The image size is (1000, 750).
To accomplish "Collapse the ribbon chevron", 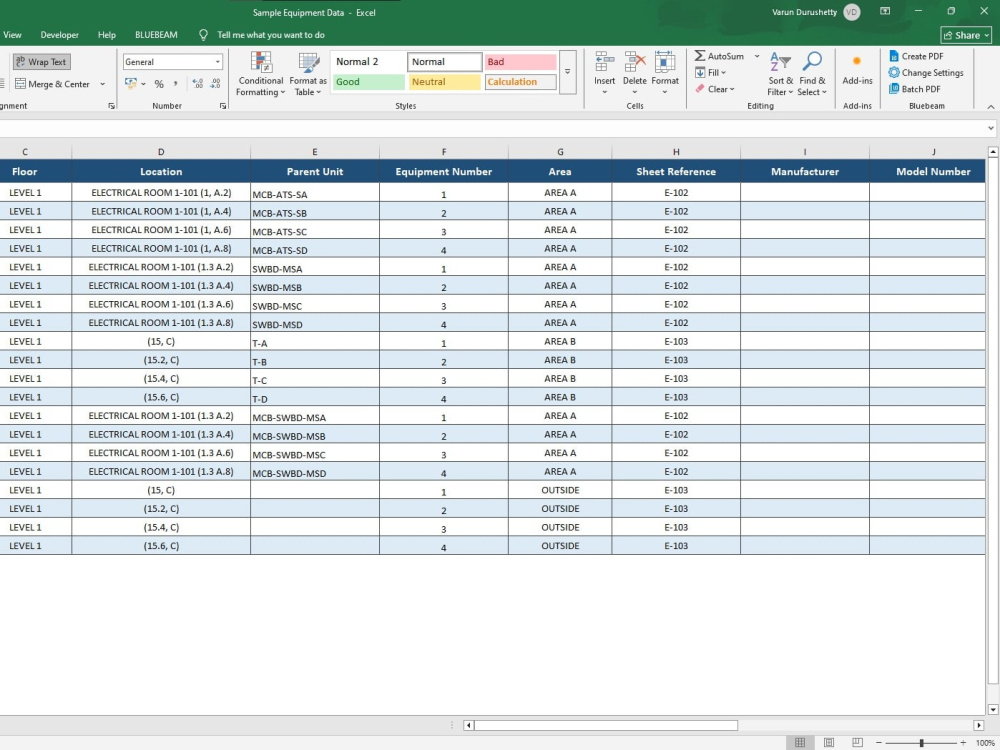I will pyautogui.click(x=990, y=107).
